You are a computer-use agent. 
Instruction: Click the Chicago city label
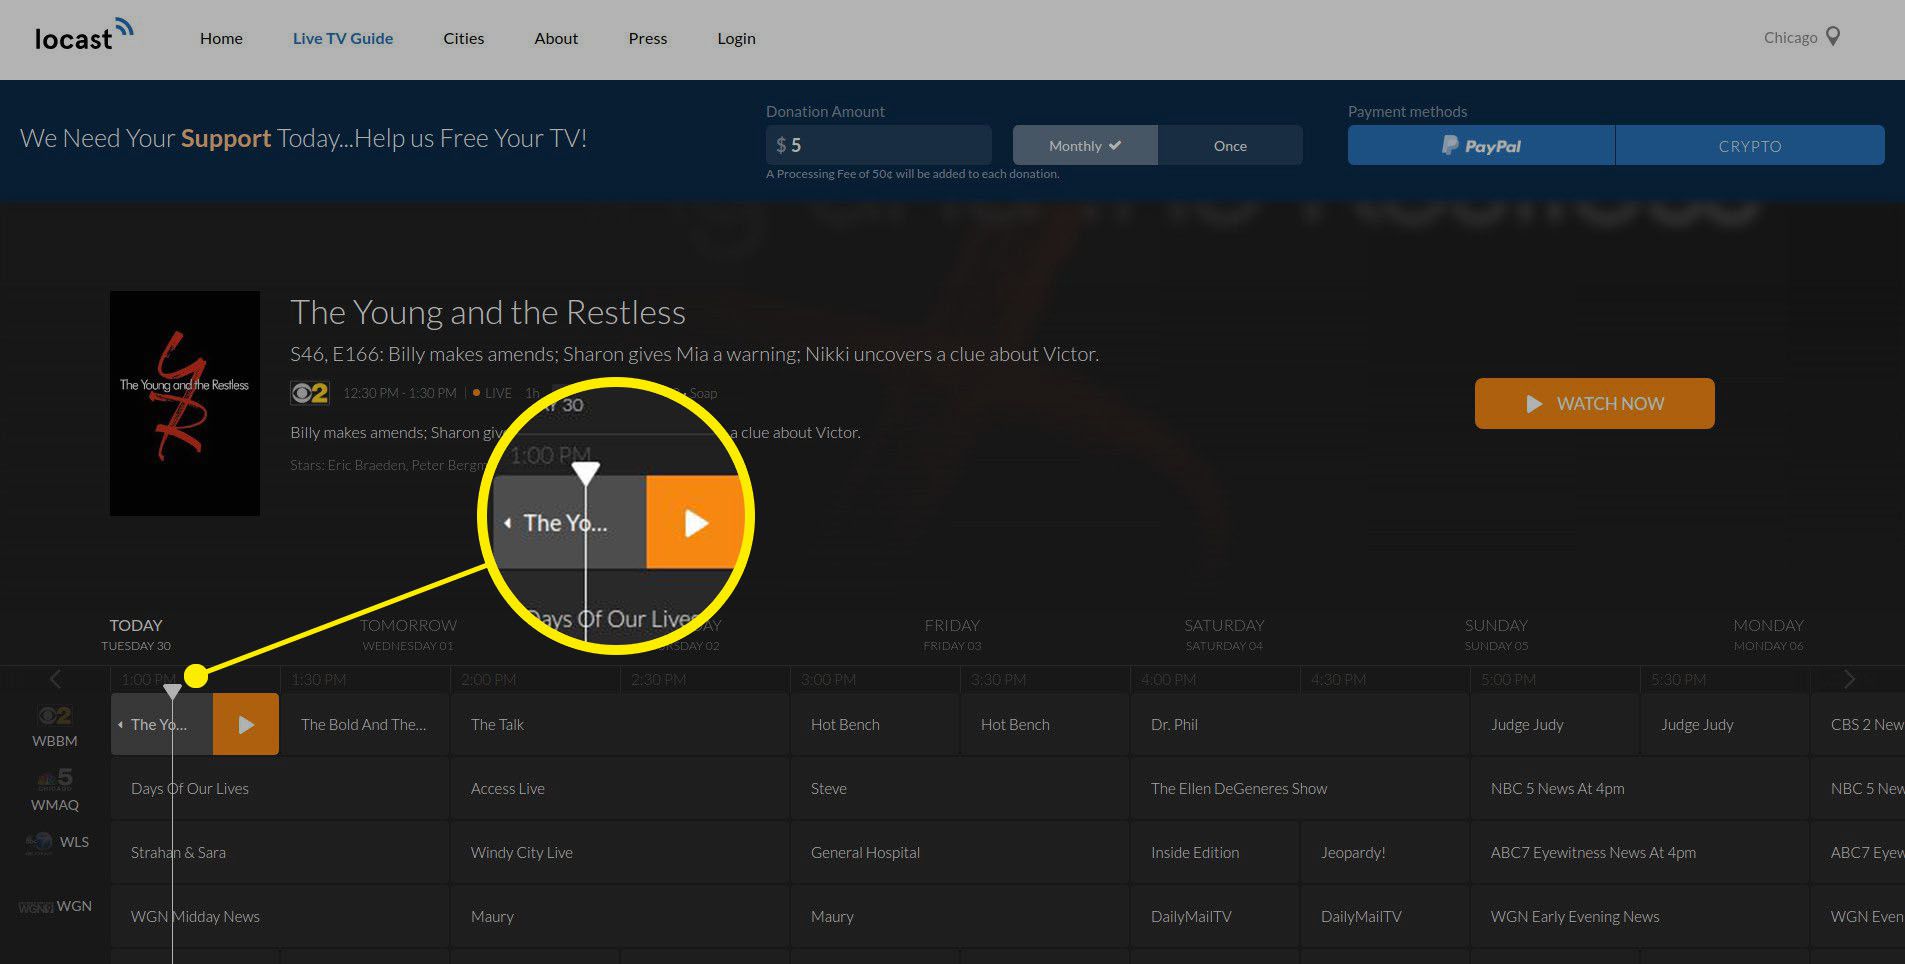click(1790, 38)
